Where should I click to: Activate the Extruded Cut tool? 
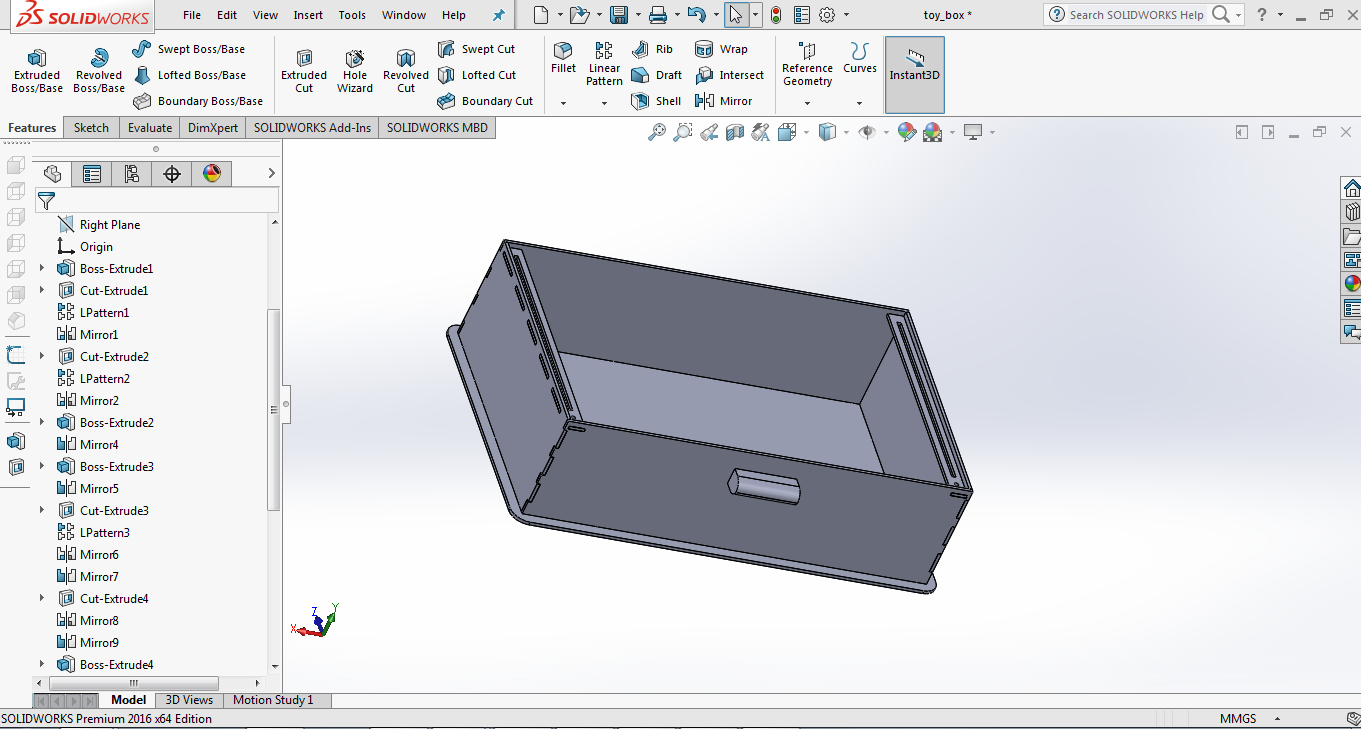pyautogui.click(x=304, y=71)
